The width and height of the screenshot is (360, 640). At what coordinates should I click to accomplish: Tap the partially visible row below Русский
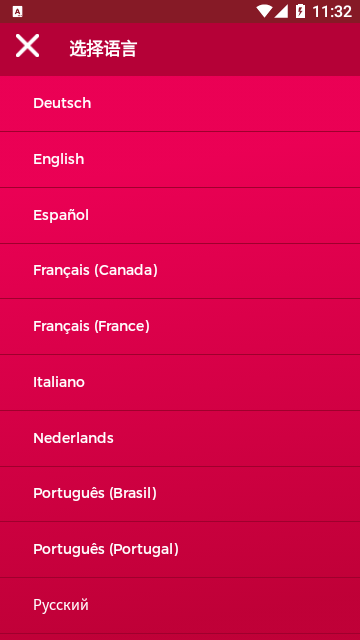180,637
